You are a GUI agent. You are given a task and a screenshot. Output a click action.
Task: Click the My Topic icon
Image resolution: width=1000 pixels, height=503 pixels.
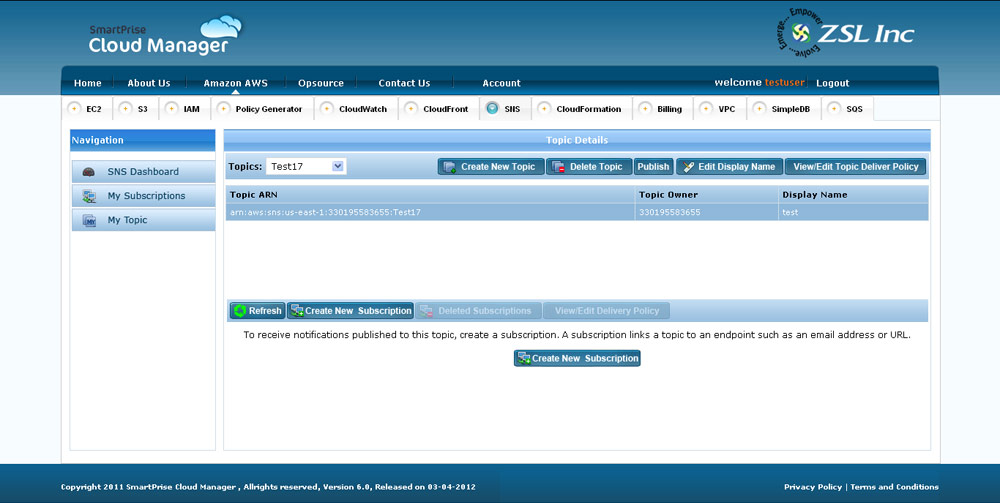click(89, 221)
